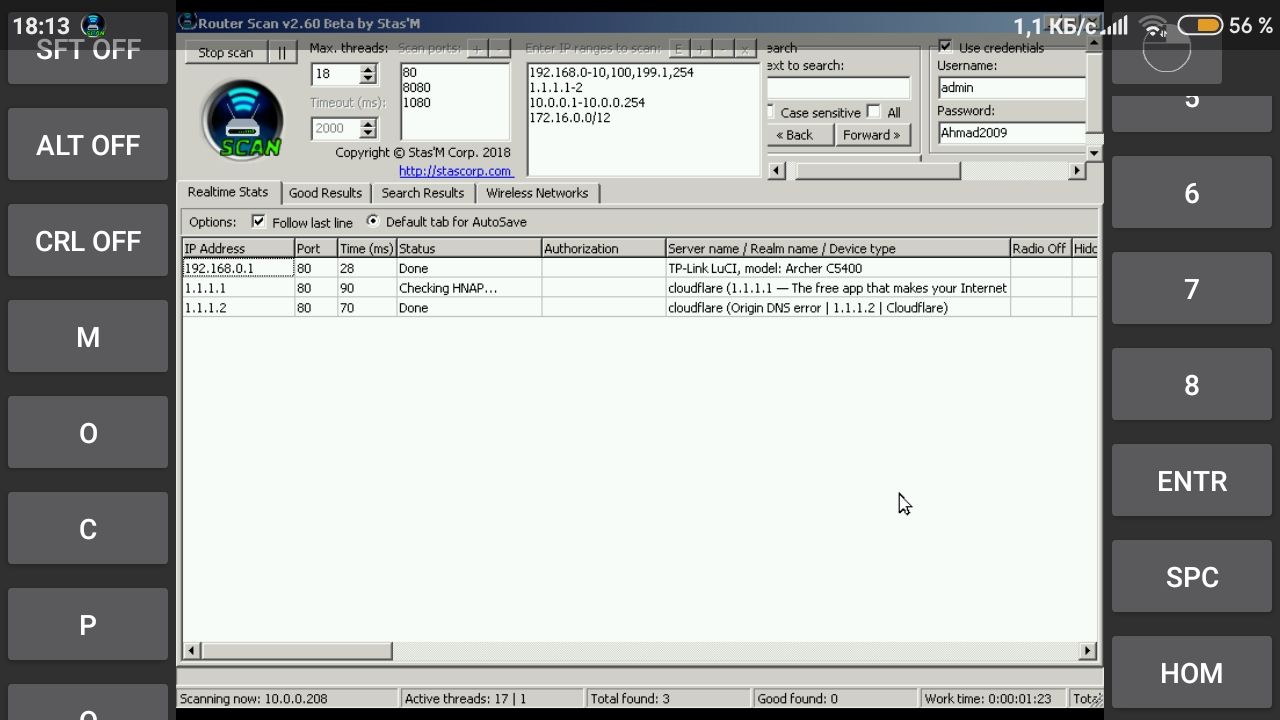The image size is (1280, 720).
Task: Select row with IP 1.1.1.2
Action: 639,308
